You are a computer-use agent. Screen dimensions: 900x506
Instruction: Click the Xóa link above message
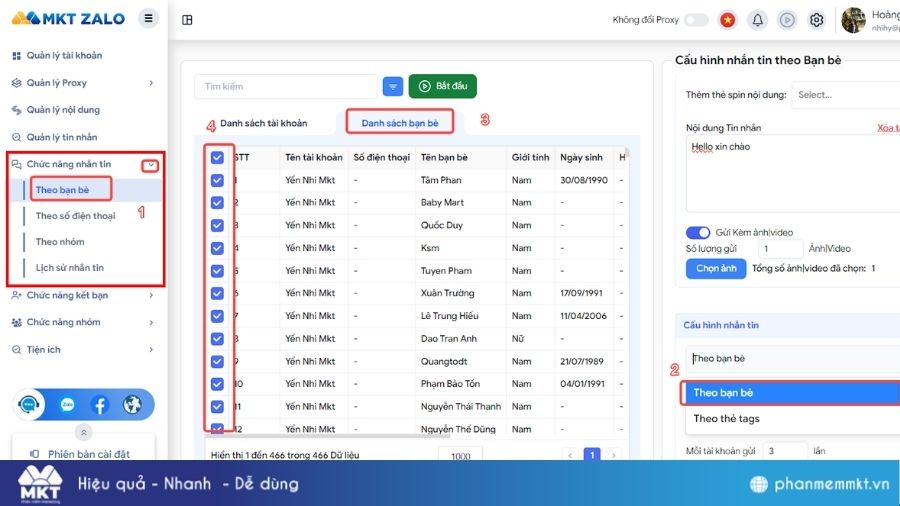888,128
